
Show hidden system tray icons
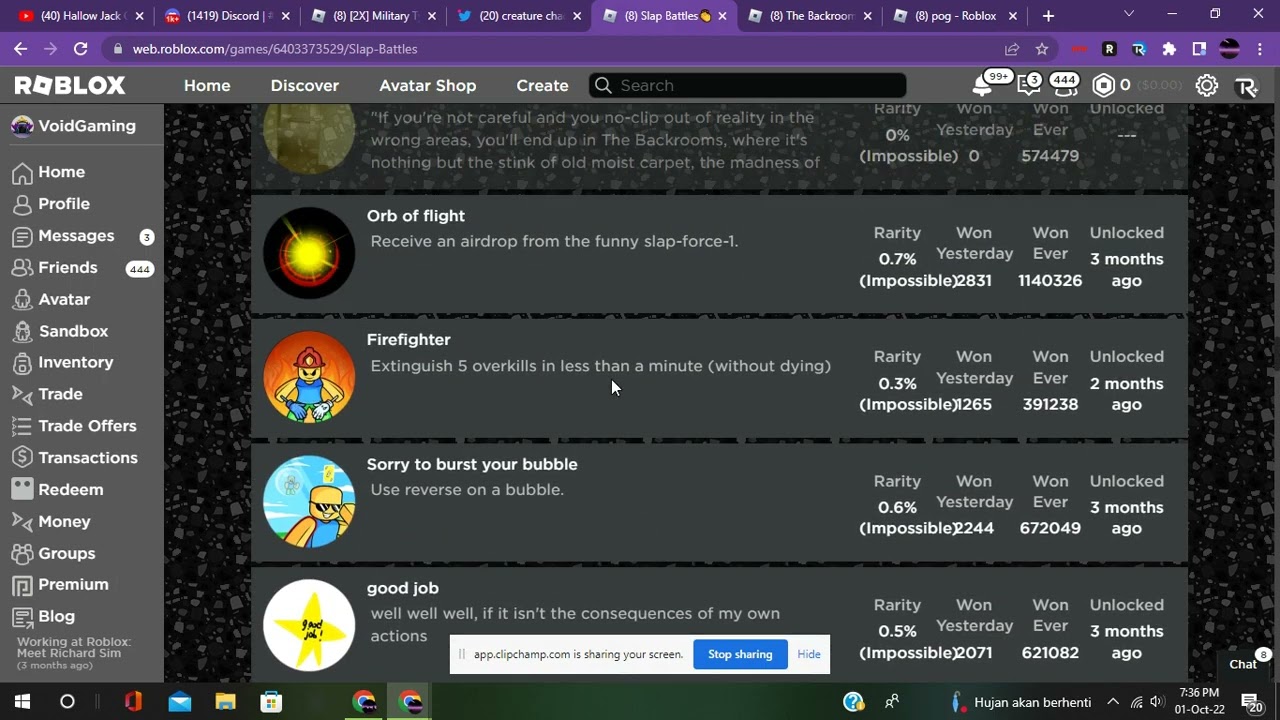pyautogui.click(x=1113, y=702)
